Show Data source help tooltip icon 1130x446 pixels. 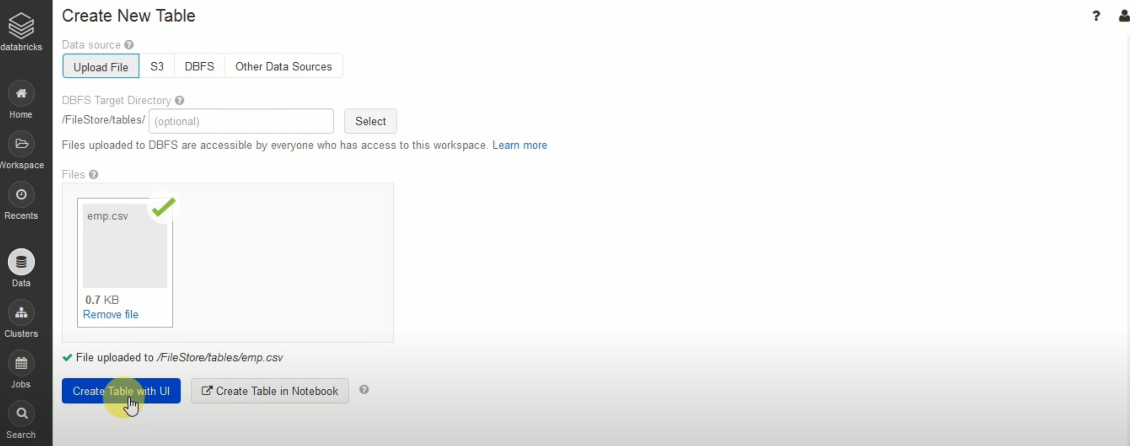(129, 45)
